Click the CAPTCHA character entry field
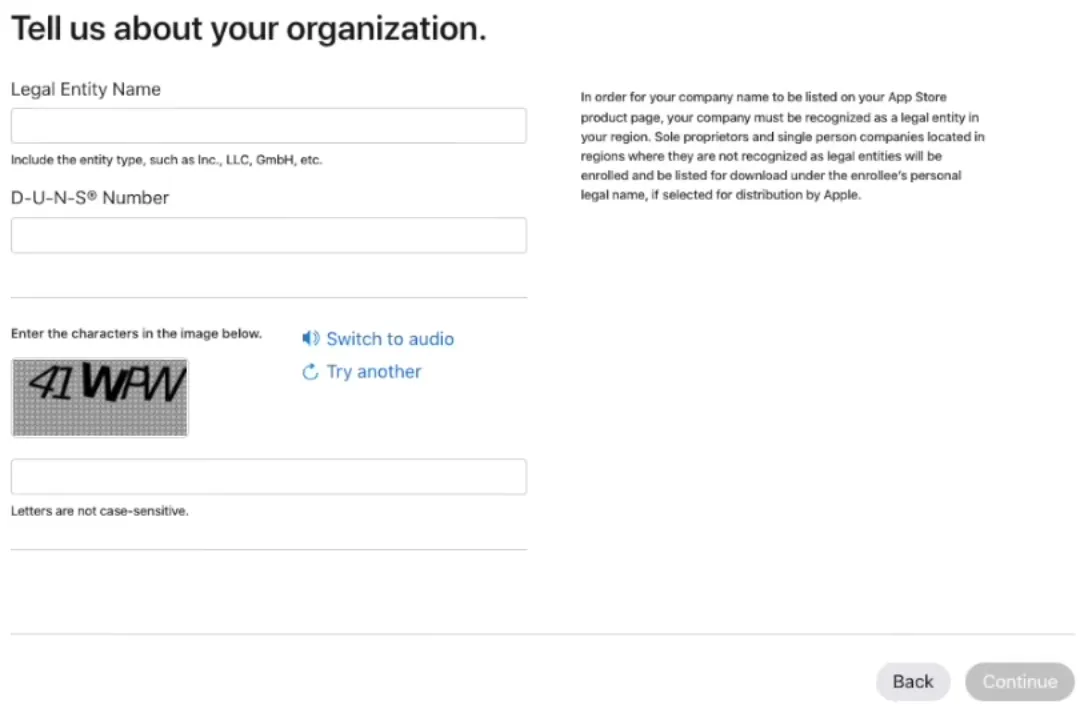Viewport: 1091px width, 721px height. coord(268,476)
